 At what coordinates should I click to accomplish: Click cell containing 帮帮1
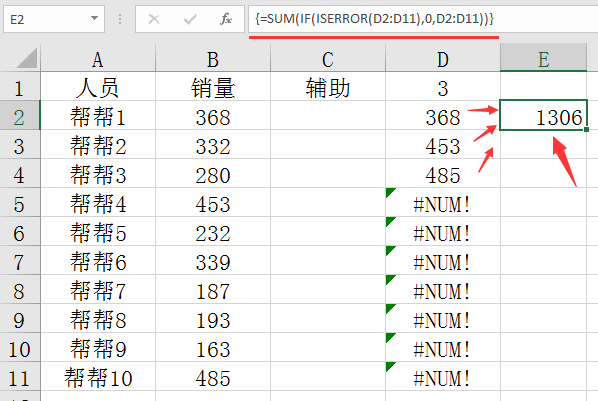pos(98,116)
